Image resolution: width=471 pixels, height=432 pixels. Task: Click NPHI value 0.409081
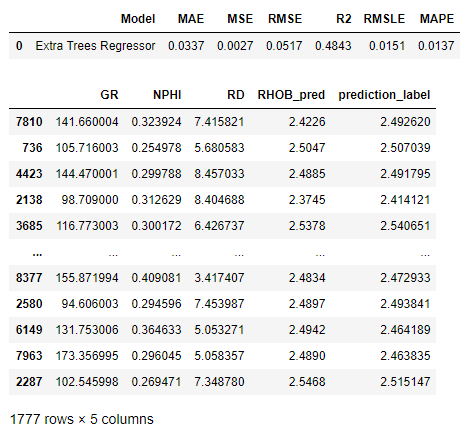pyautogui.click(x=156, y=278)
